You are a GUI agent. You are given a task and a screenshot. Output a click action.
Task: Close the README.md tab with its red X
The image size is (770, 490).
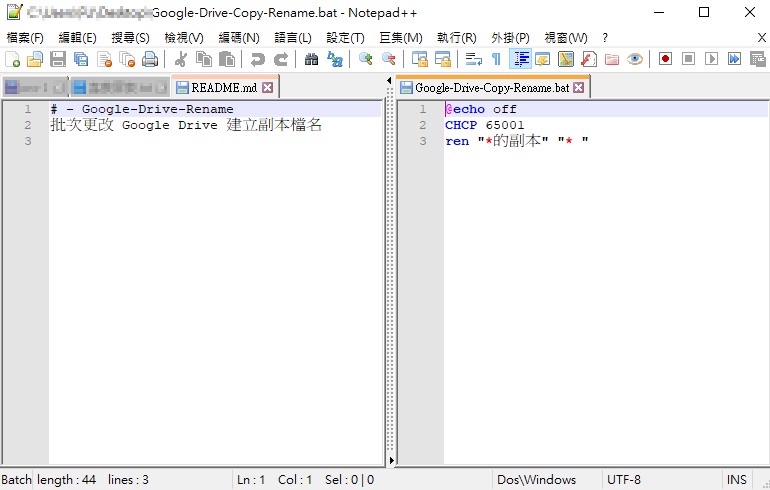[x=267, y=87]
